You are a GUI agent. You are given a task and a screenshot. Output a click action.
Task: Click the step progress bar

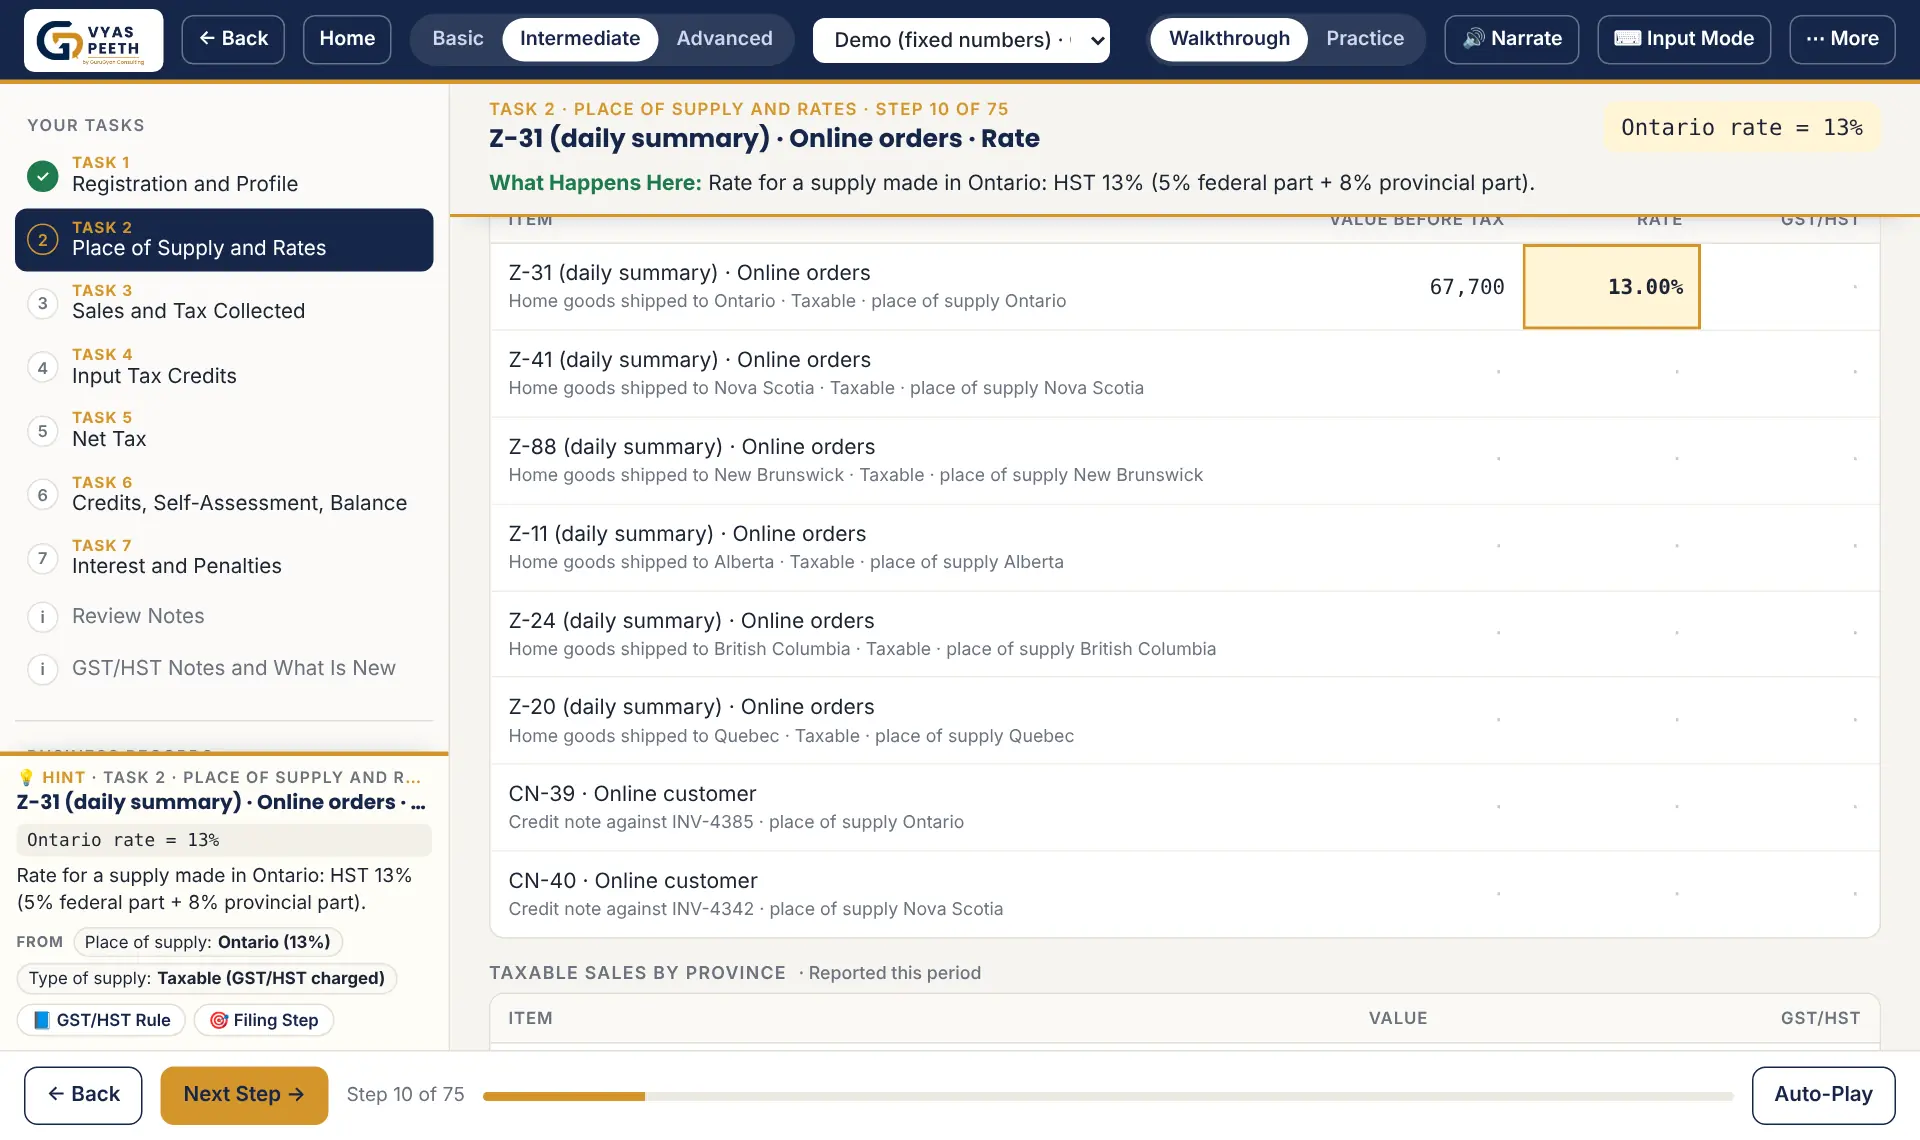(x=1108, y=1096)
